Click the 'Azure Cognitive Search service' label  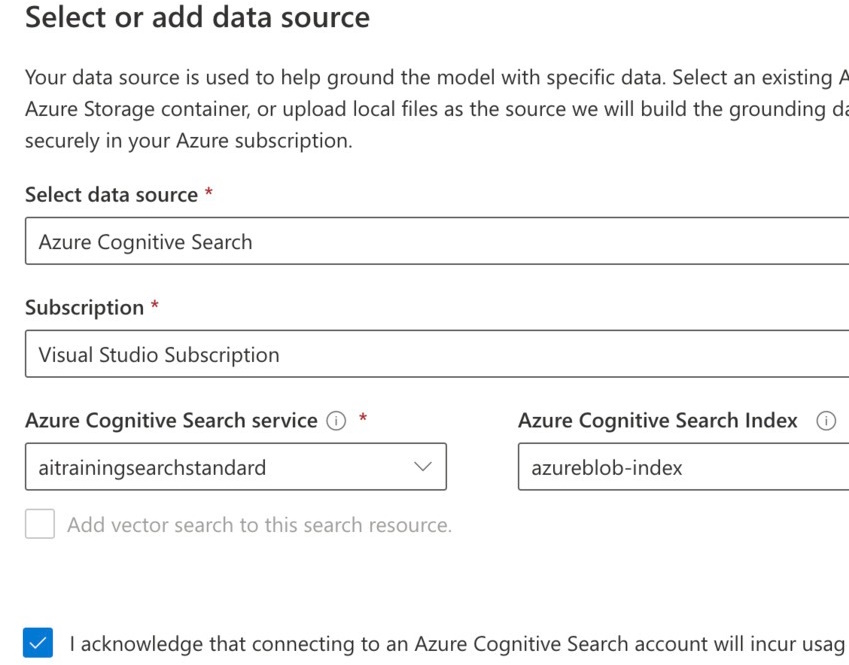[171, 421]
